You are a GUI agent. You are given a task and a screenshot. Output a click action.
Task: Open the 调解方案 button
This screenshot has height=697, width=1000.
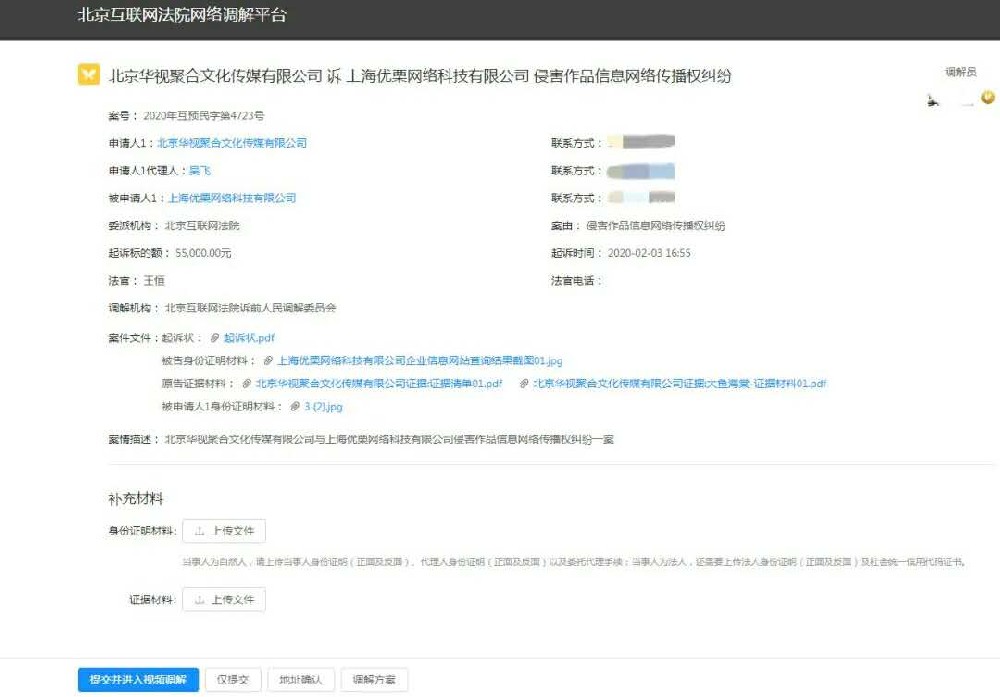point(374,680)
